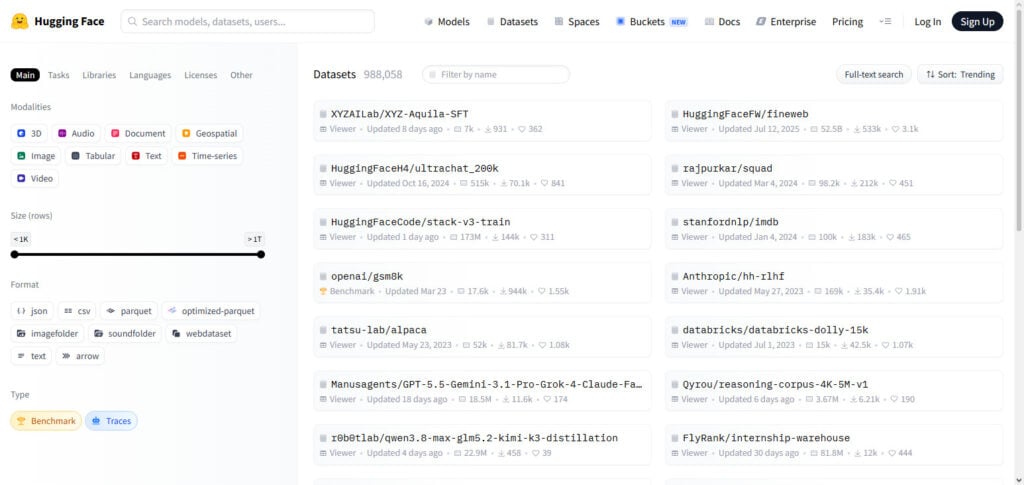The width and height of the screenshot is (1024, 485).
Task: Filter by optimized-parquet format
Action: [210, 311]
